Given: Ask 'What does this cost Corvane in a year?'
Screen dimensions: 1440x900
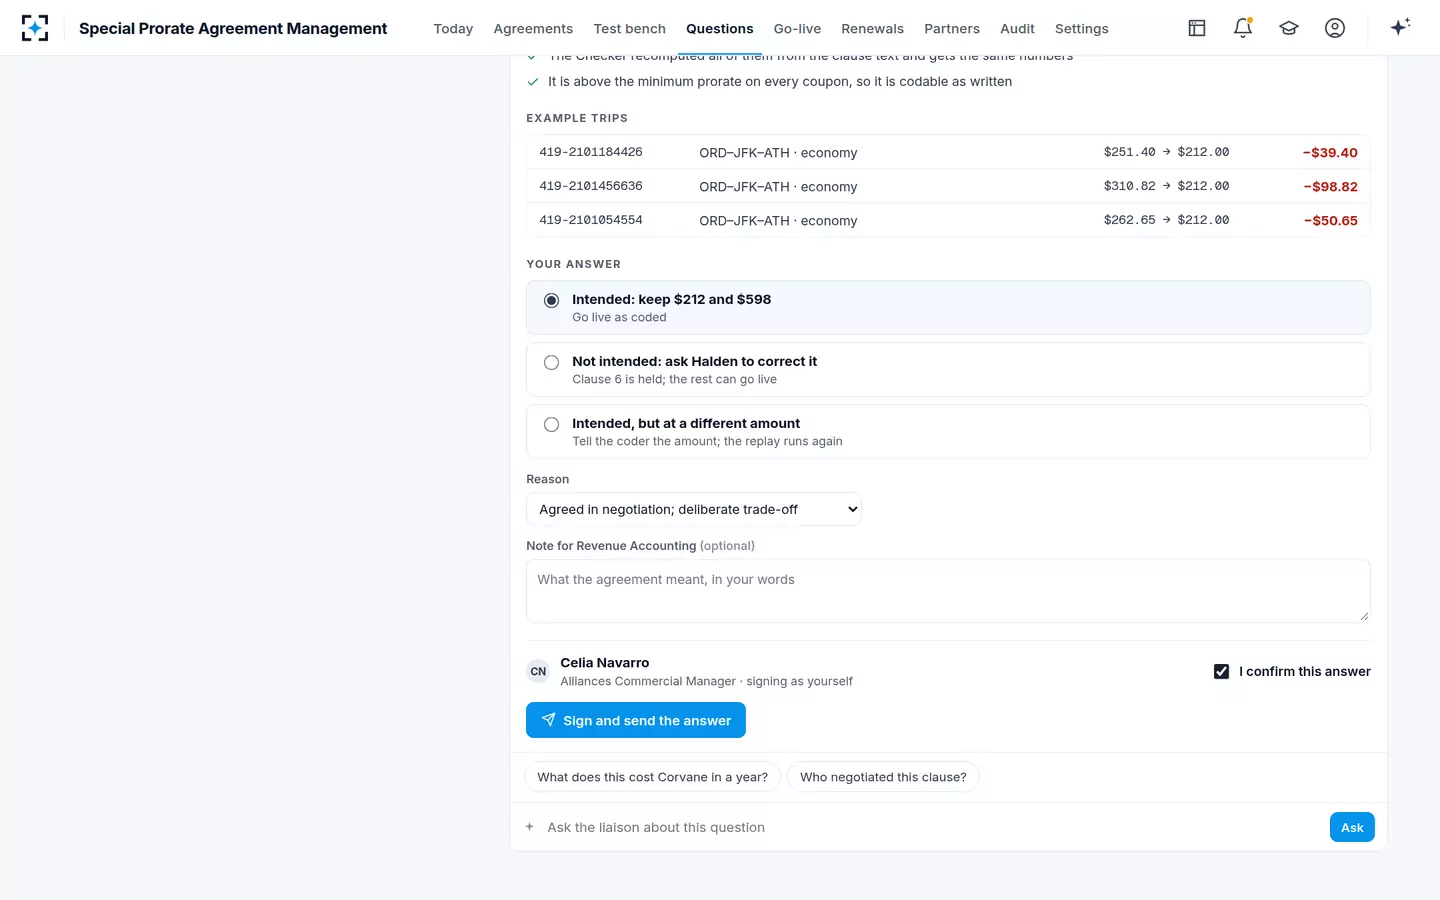Looking at the screenshot, I should click(x=653, y=777).
